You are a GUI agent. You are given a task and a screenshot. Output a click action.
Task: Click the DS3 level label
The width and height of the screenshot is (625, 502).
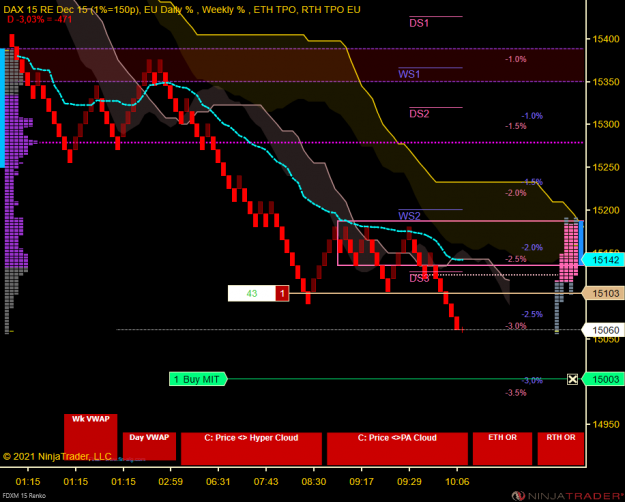point(419,278)
